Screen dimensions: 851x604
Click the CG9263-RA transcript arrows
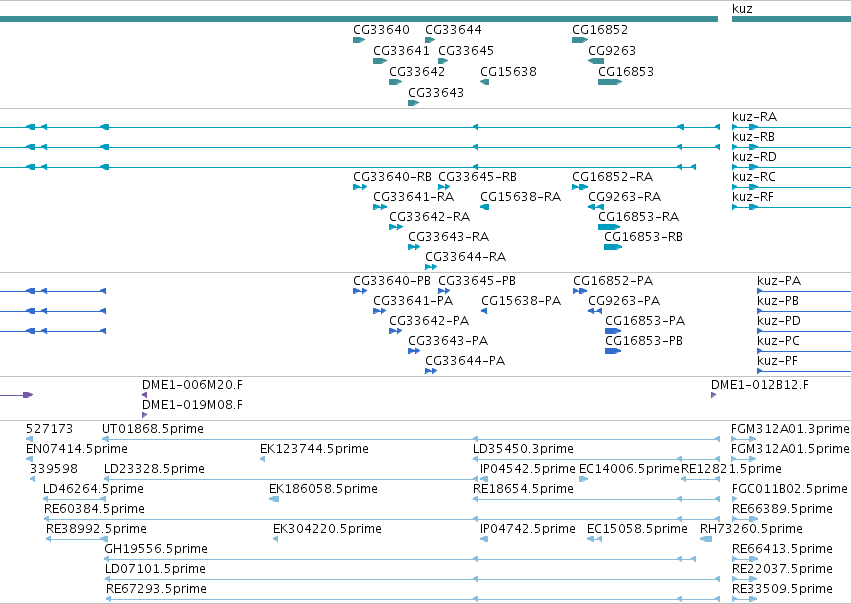(x=596, y=207)
